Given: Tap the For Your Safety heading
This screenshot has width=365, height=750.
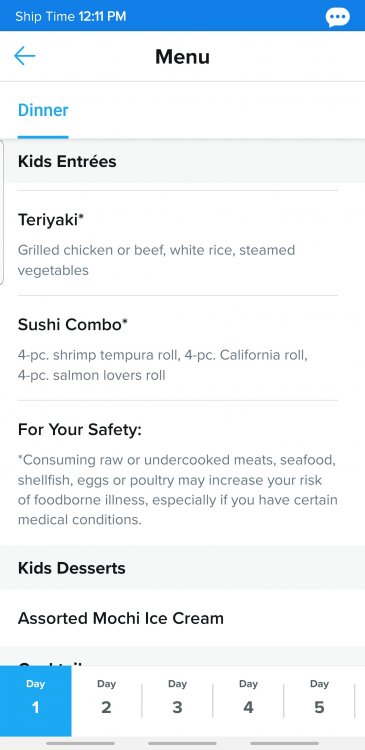Looking at the screenshot, I should 80,430.
